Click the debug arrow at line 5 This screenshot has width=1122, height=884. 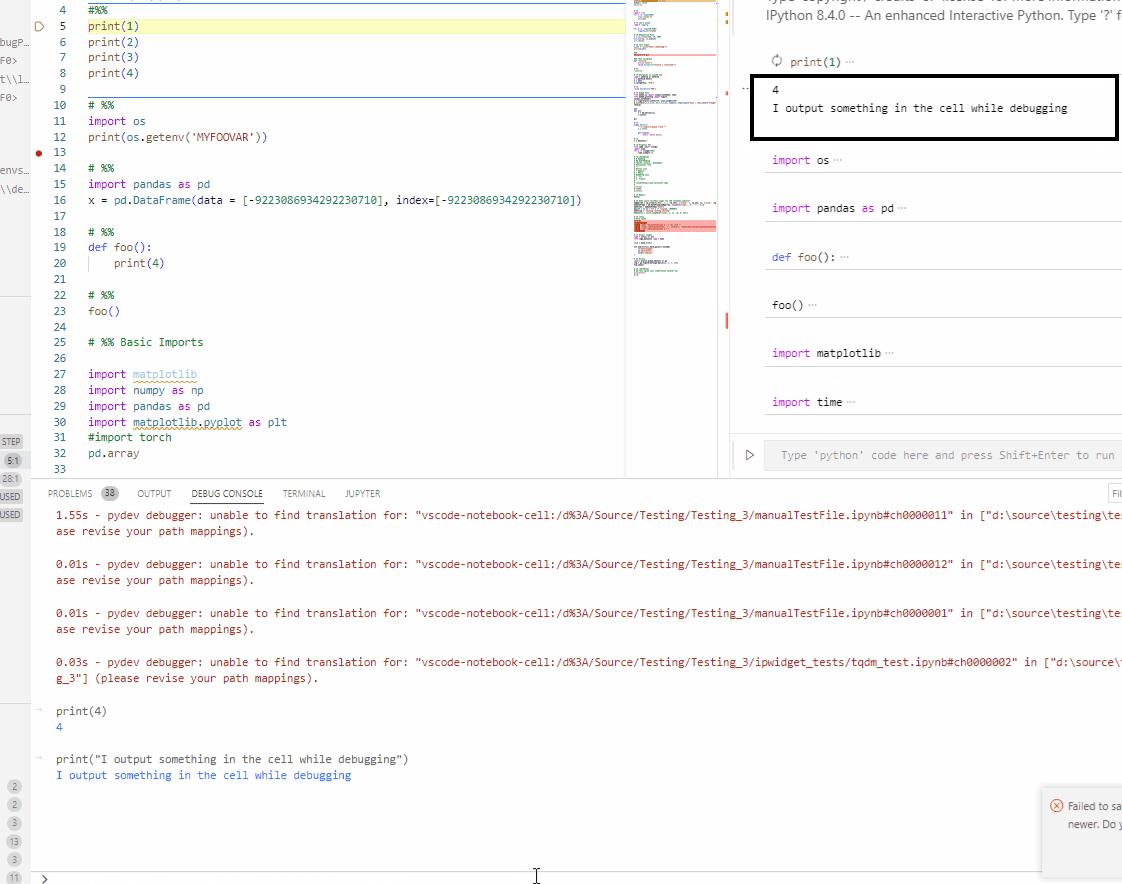(x=40, y=26)
